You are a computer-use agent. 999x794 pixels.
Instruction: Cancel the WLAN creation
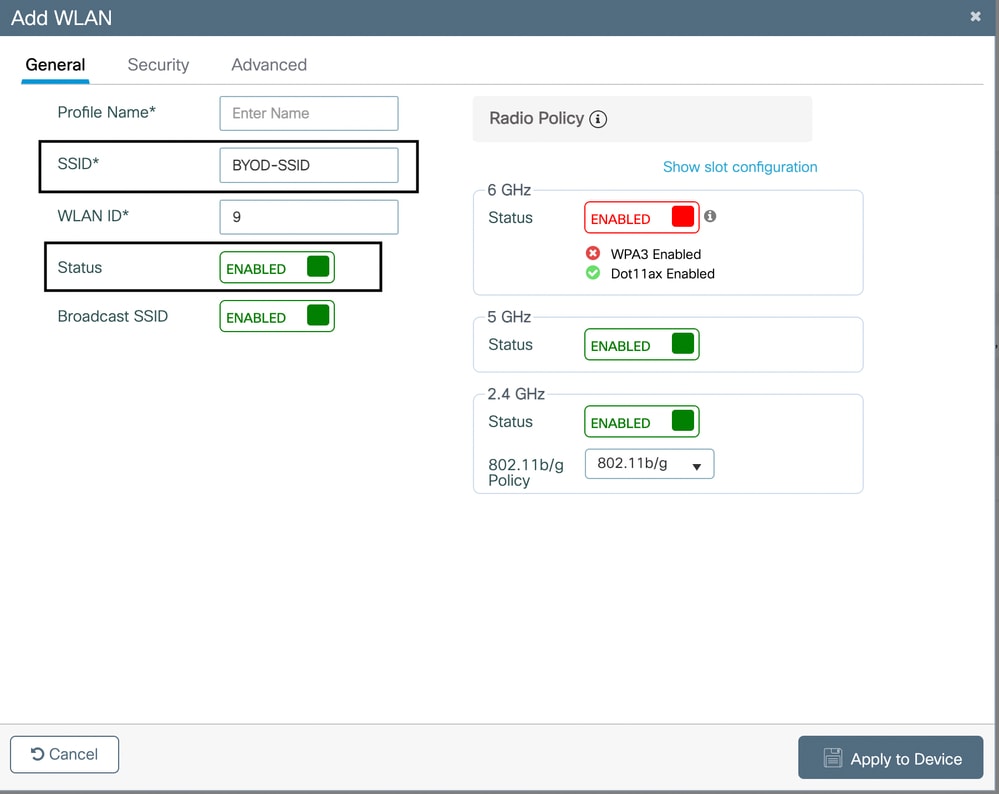64,754
